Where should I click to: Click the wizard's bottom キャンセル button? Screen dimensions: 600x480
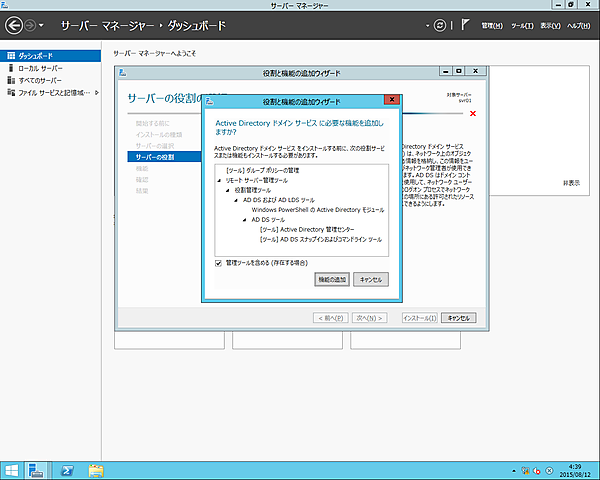coord(459,318)
